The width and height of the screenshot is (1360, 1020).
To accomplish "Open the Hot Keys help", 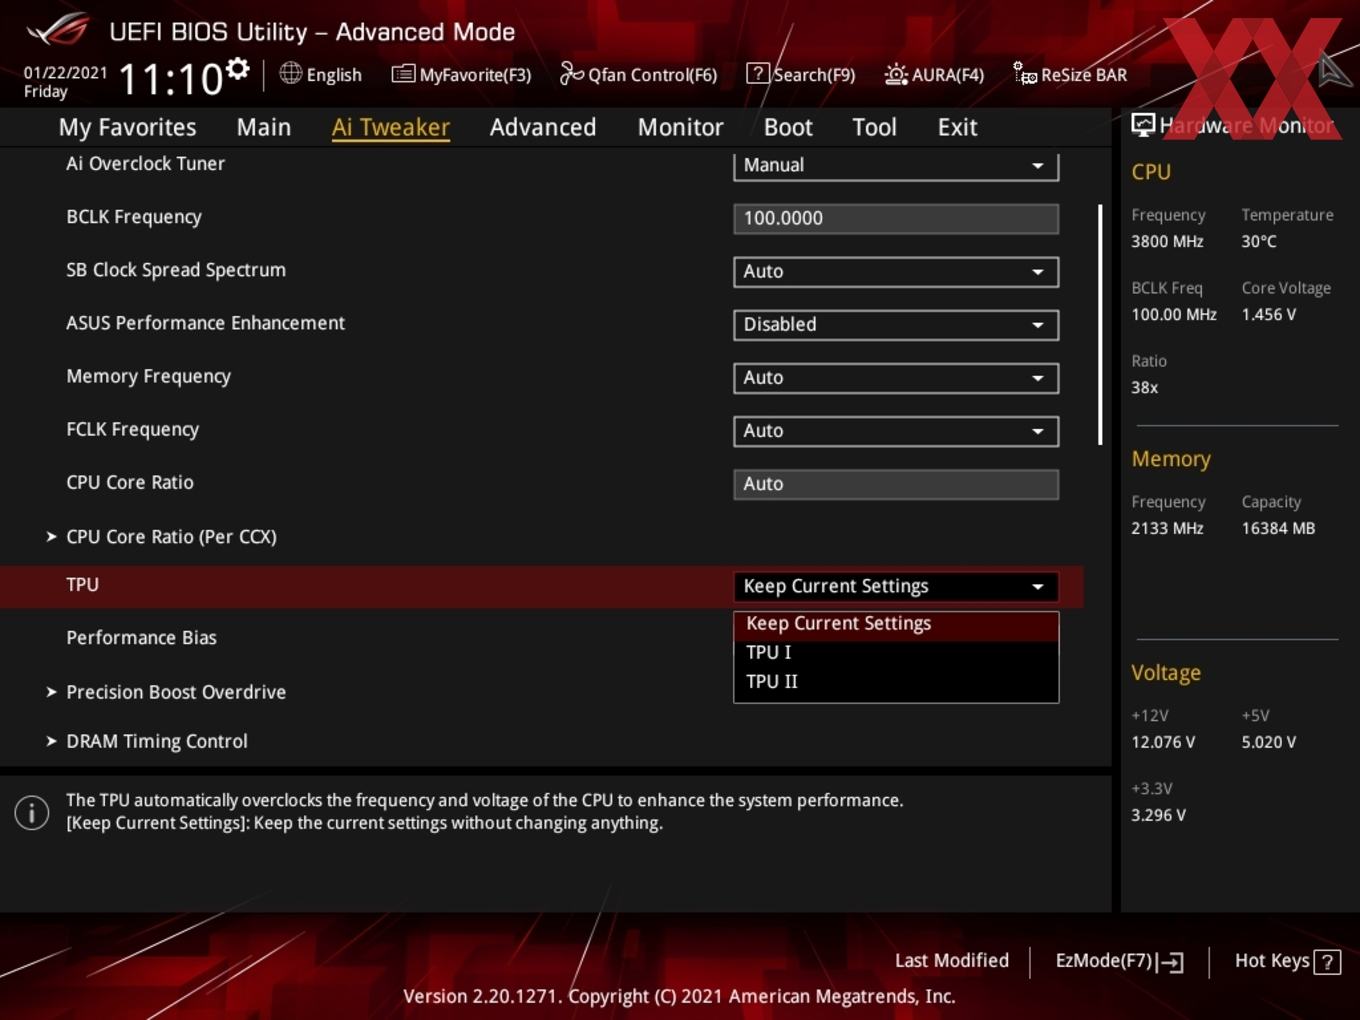I will click(x=1287, y=961).
